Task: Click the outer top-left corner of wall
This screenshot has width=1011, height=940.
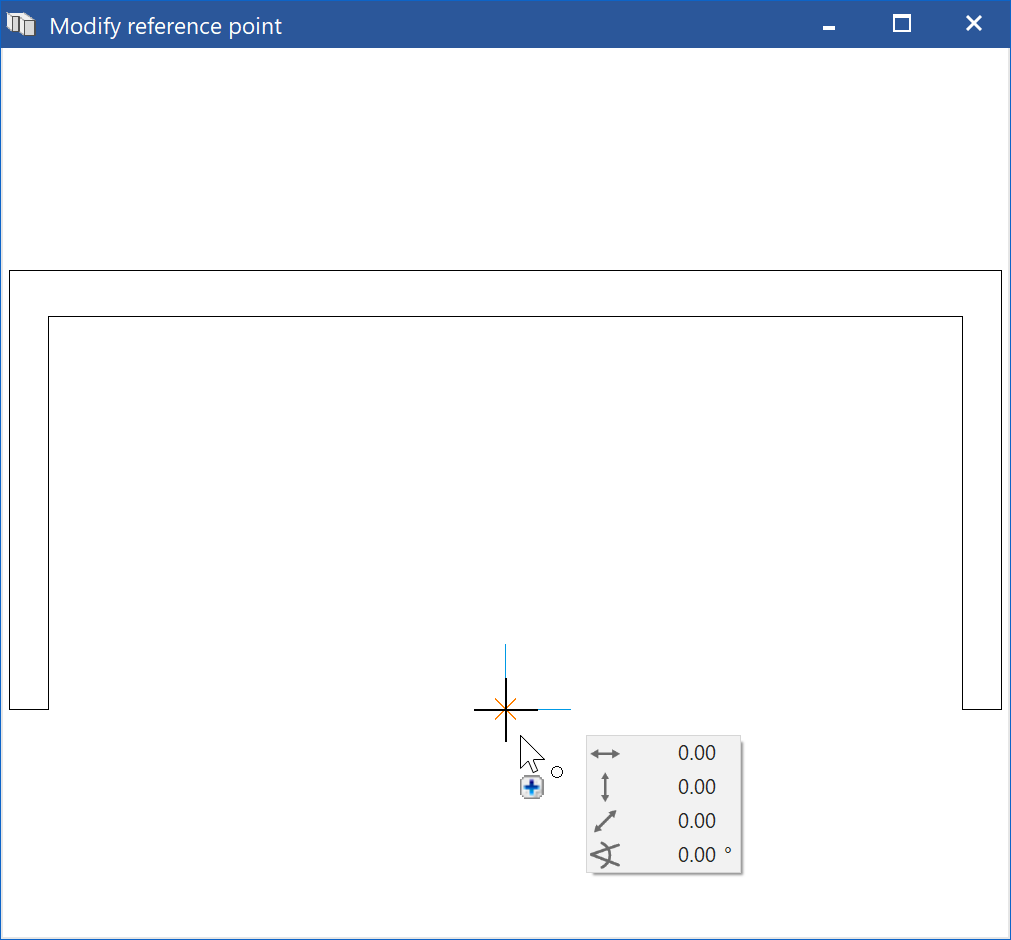Action: (x=10, y=271)
